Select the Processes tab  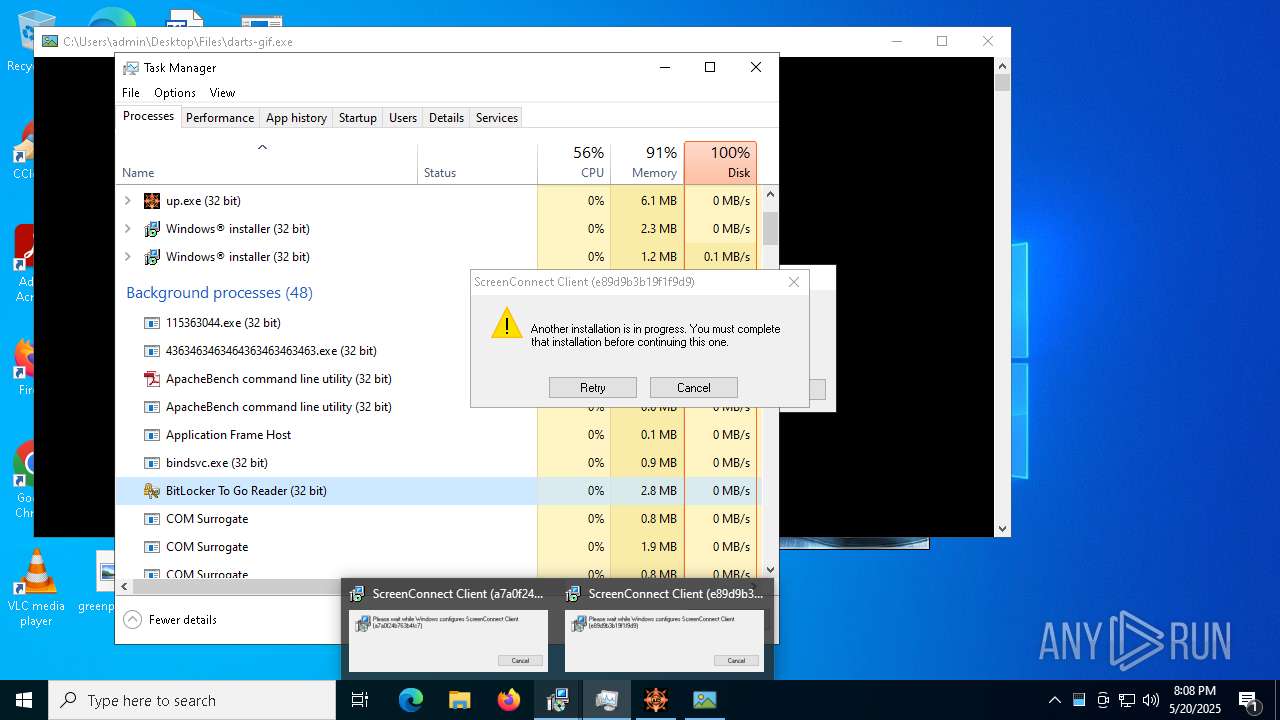pos(148,117)
